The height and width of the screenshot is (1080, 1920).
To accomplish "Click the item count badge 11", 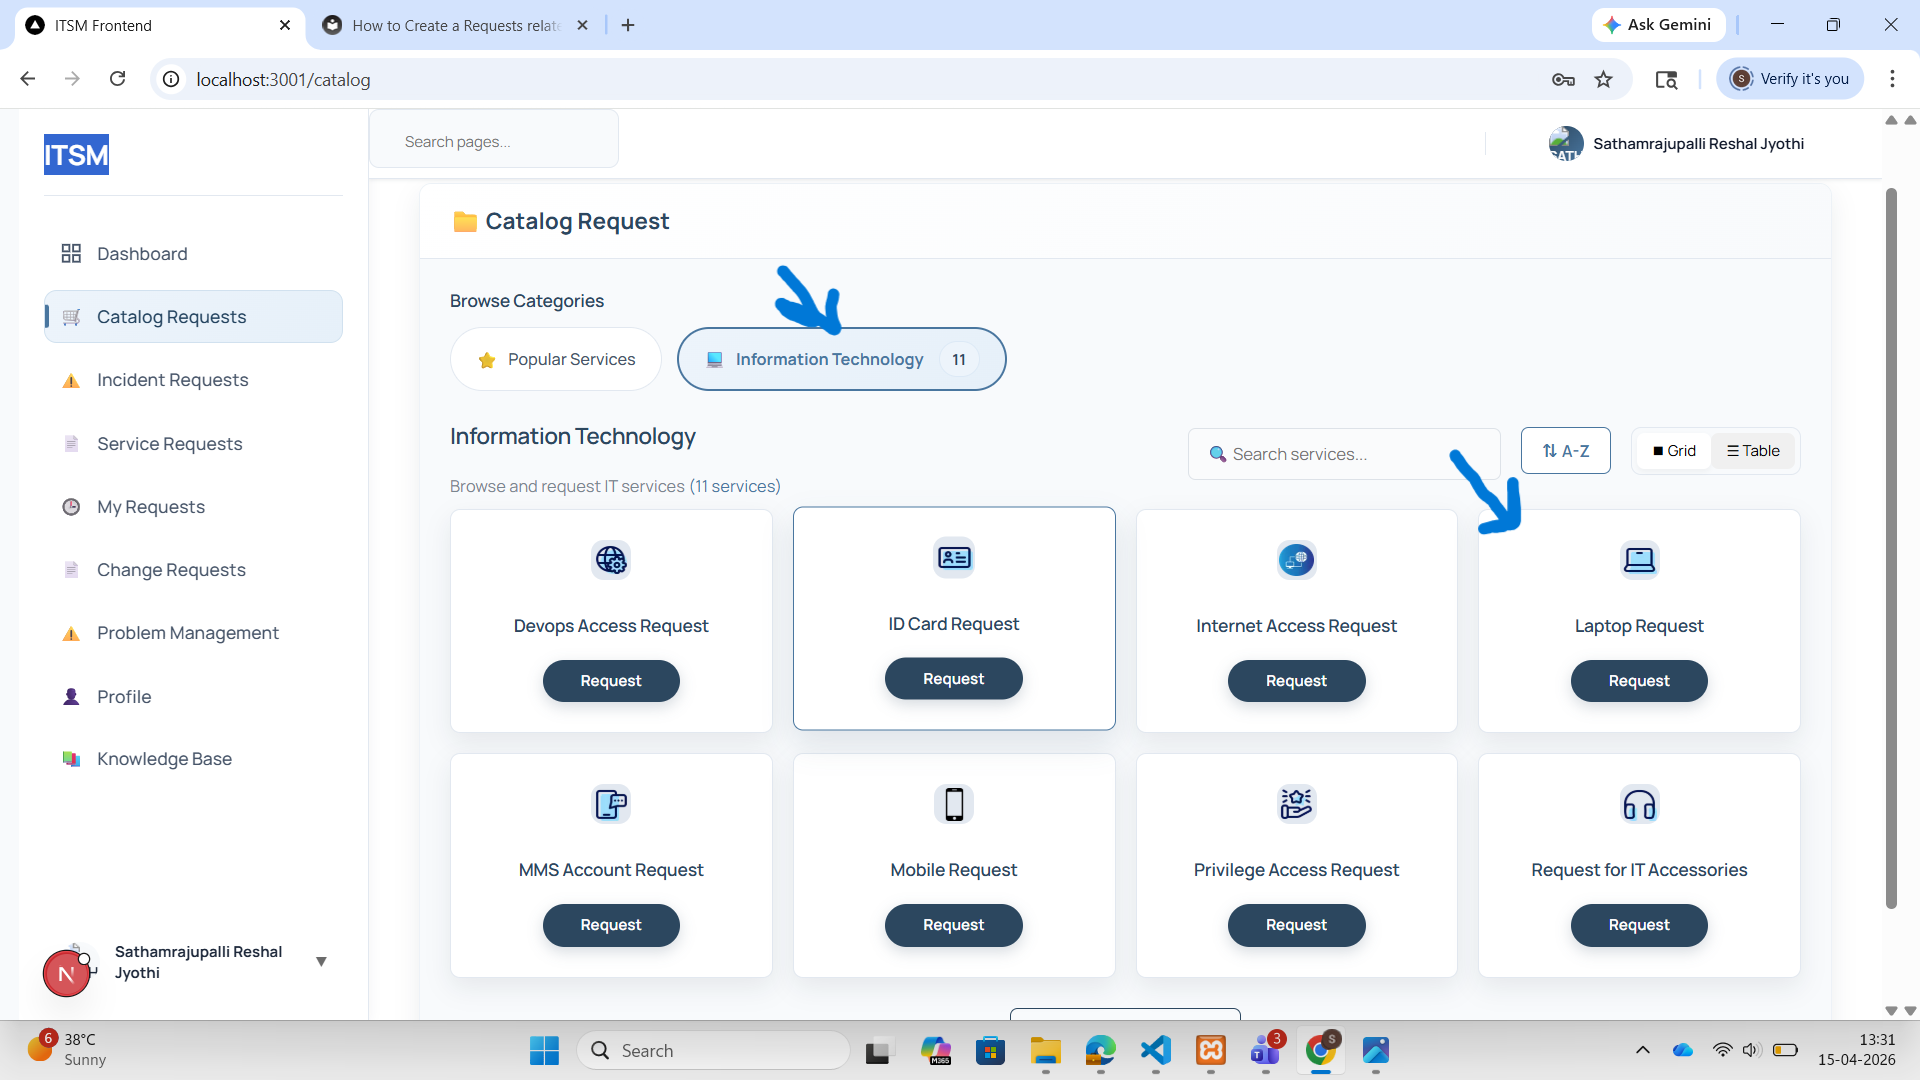I will click(x=959, y=359).
